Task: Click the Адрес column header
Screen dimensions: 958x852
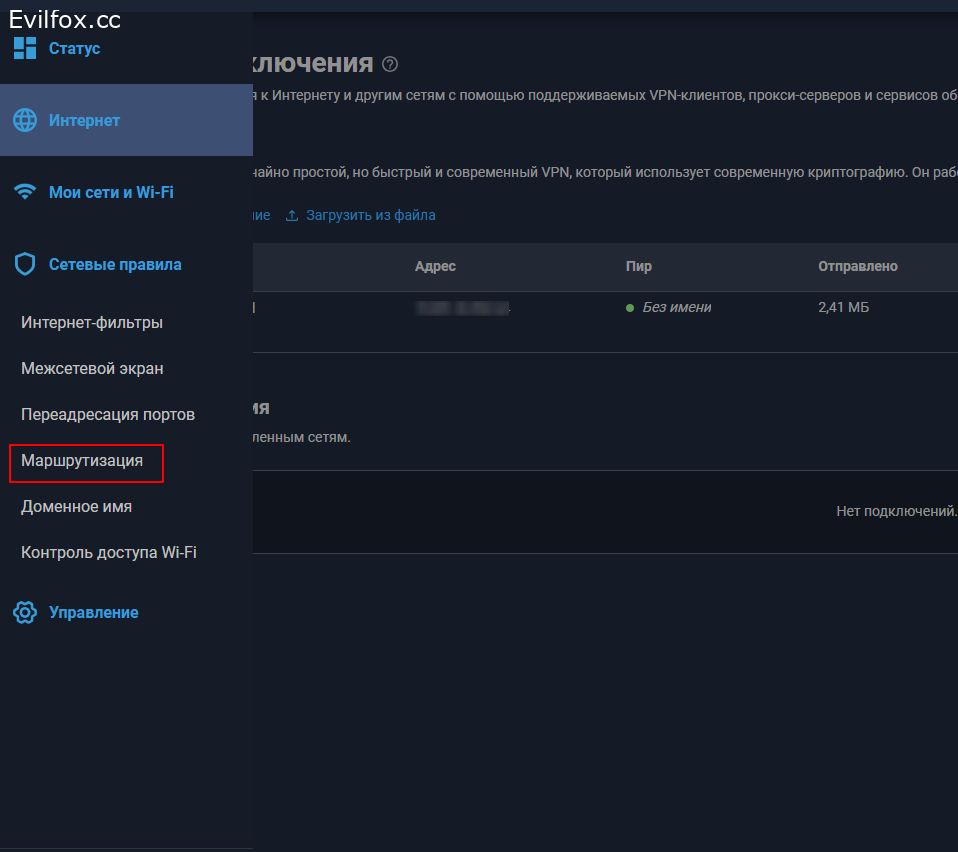Action: coord(435,266)
